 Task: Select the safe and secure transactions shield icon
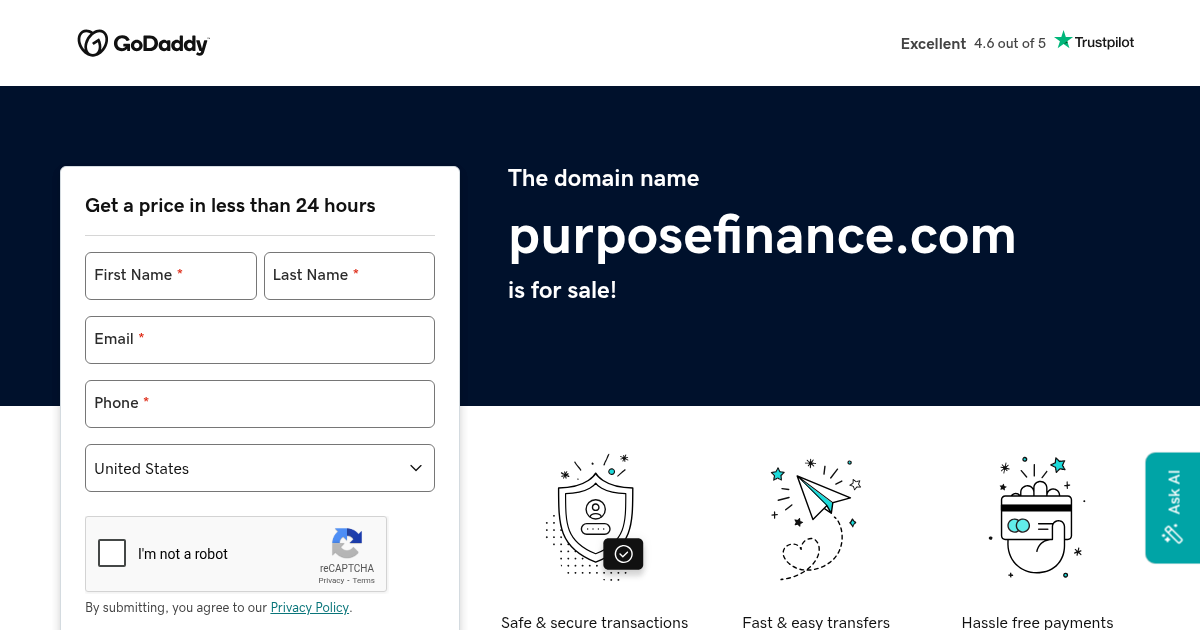[x=594, y=516]
